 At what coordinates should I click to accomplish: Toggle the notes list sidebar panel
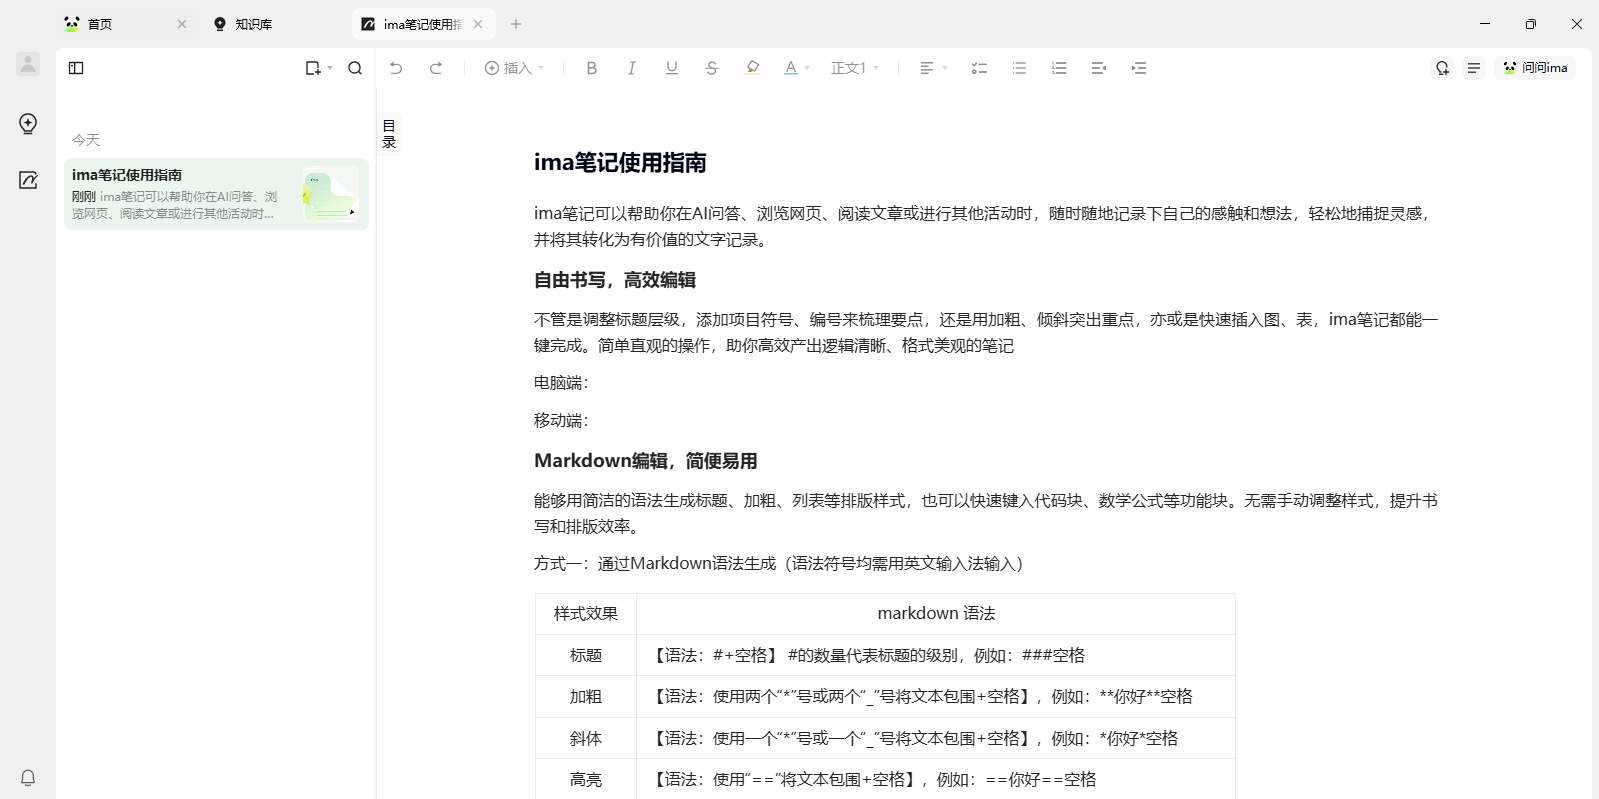pos(76,68)
